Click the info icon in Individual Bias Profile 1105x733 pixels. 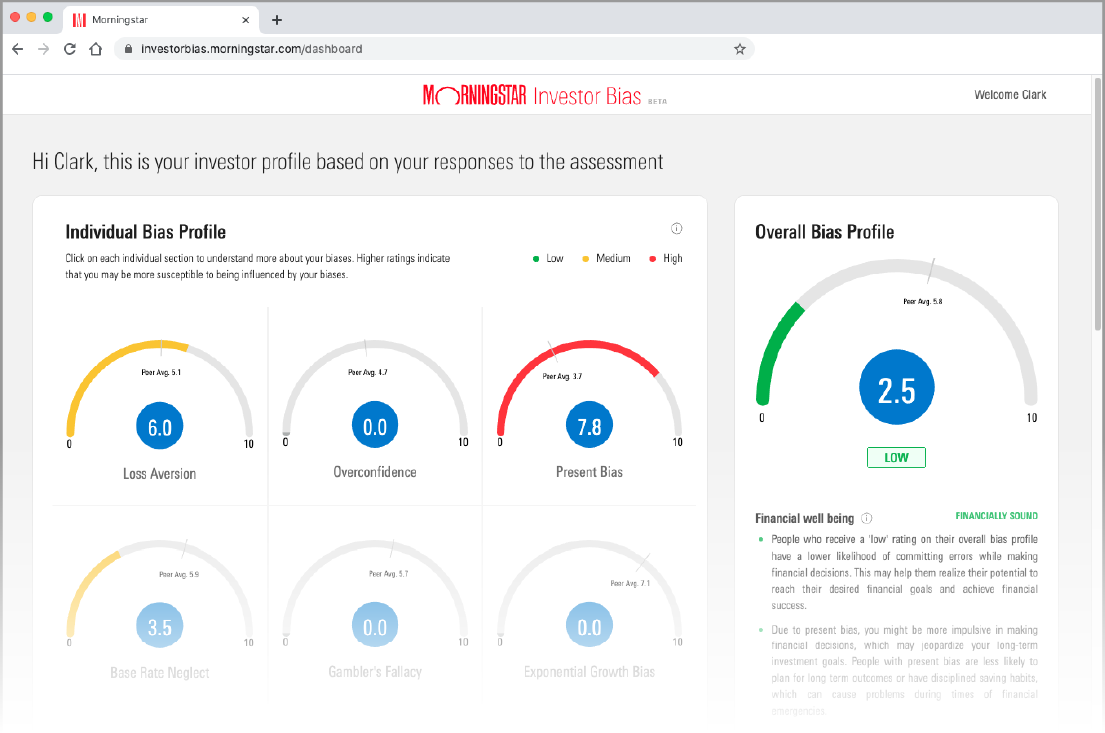pos(676,229)
